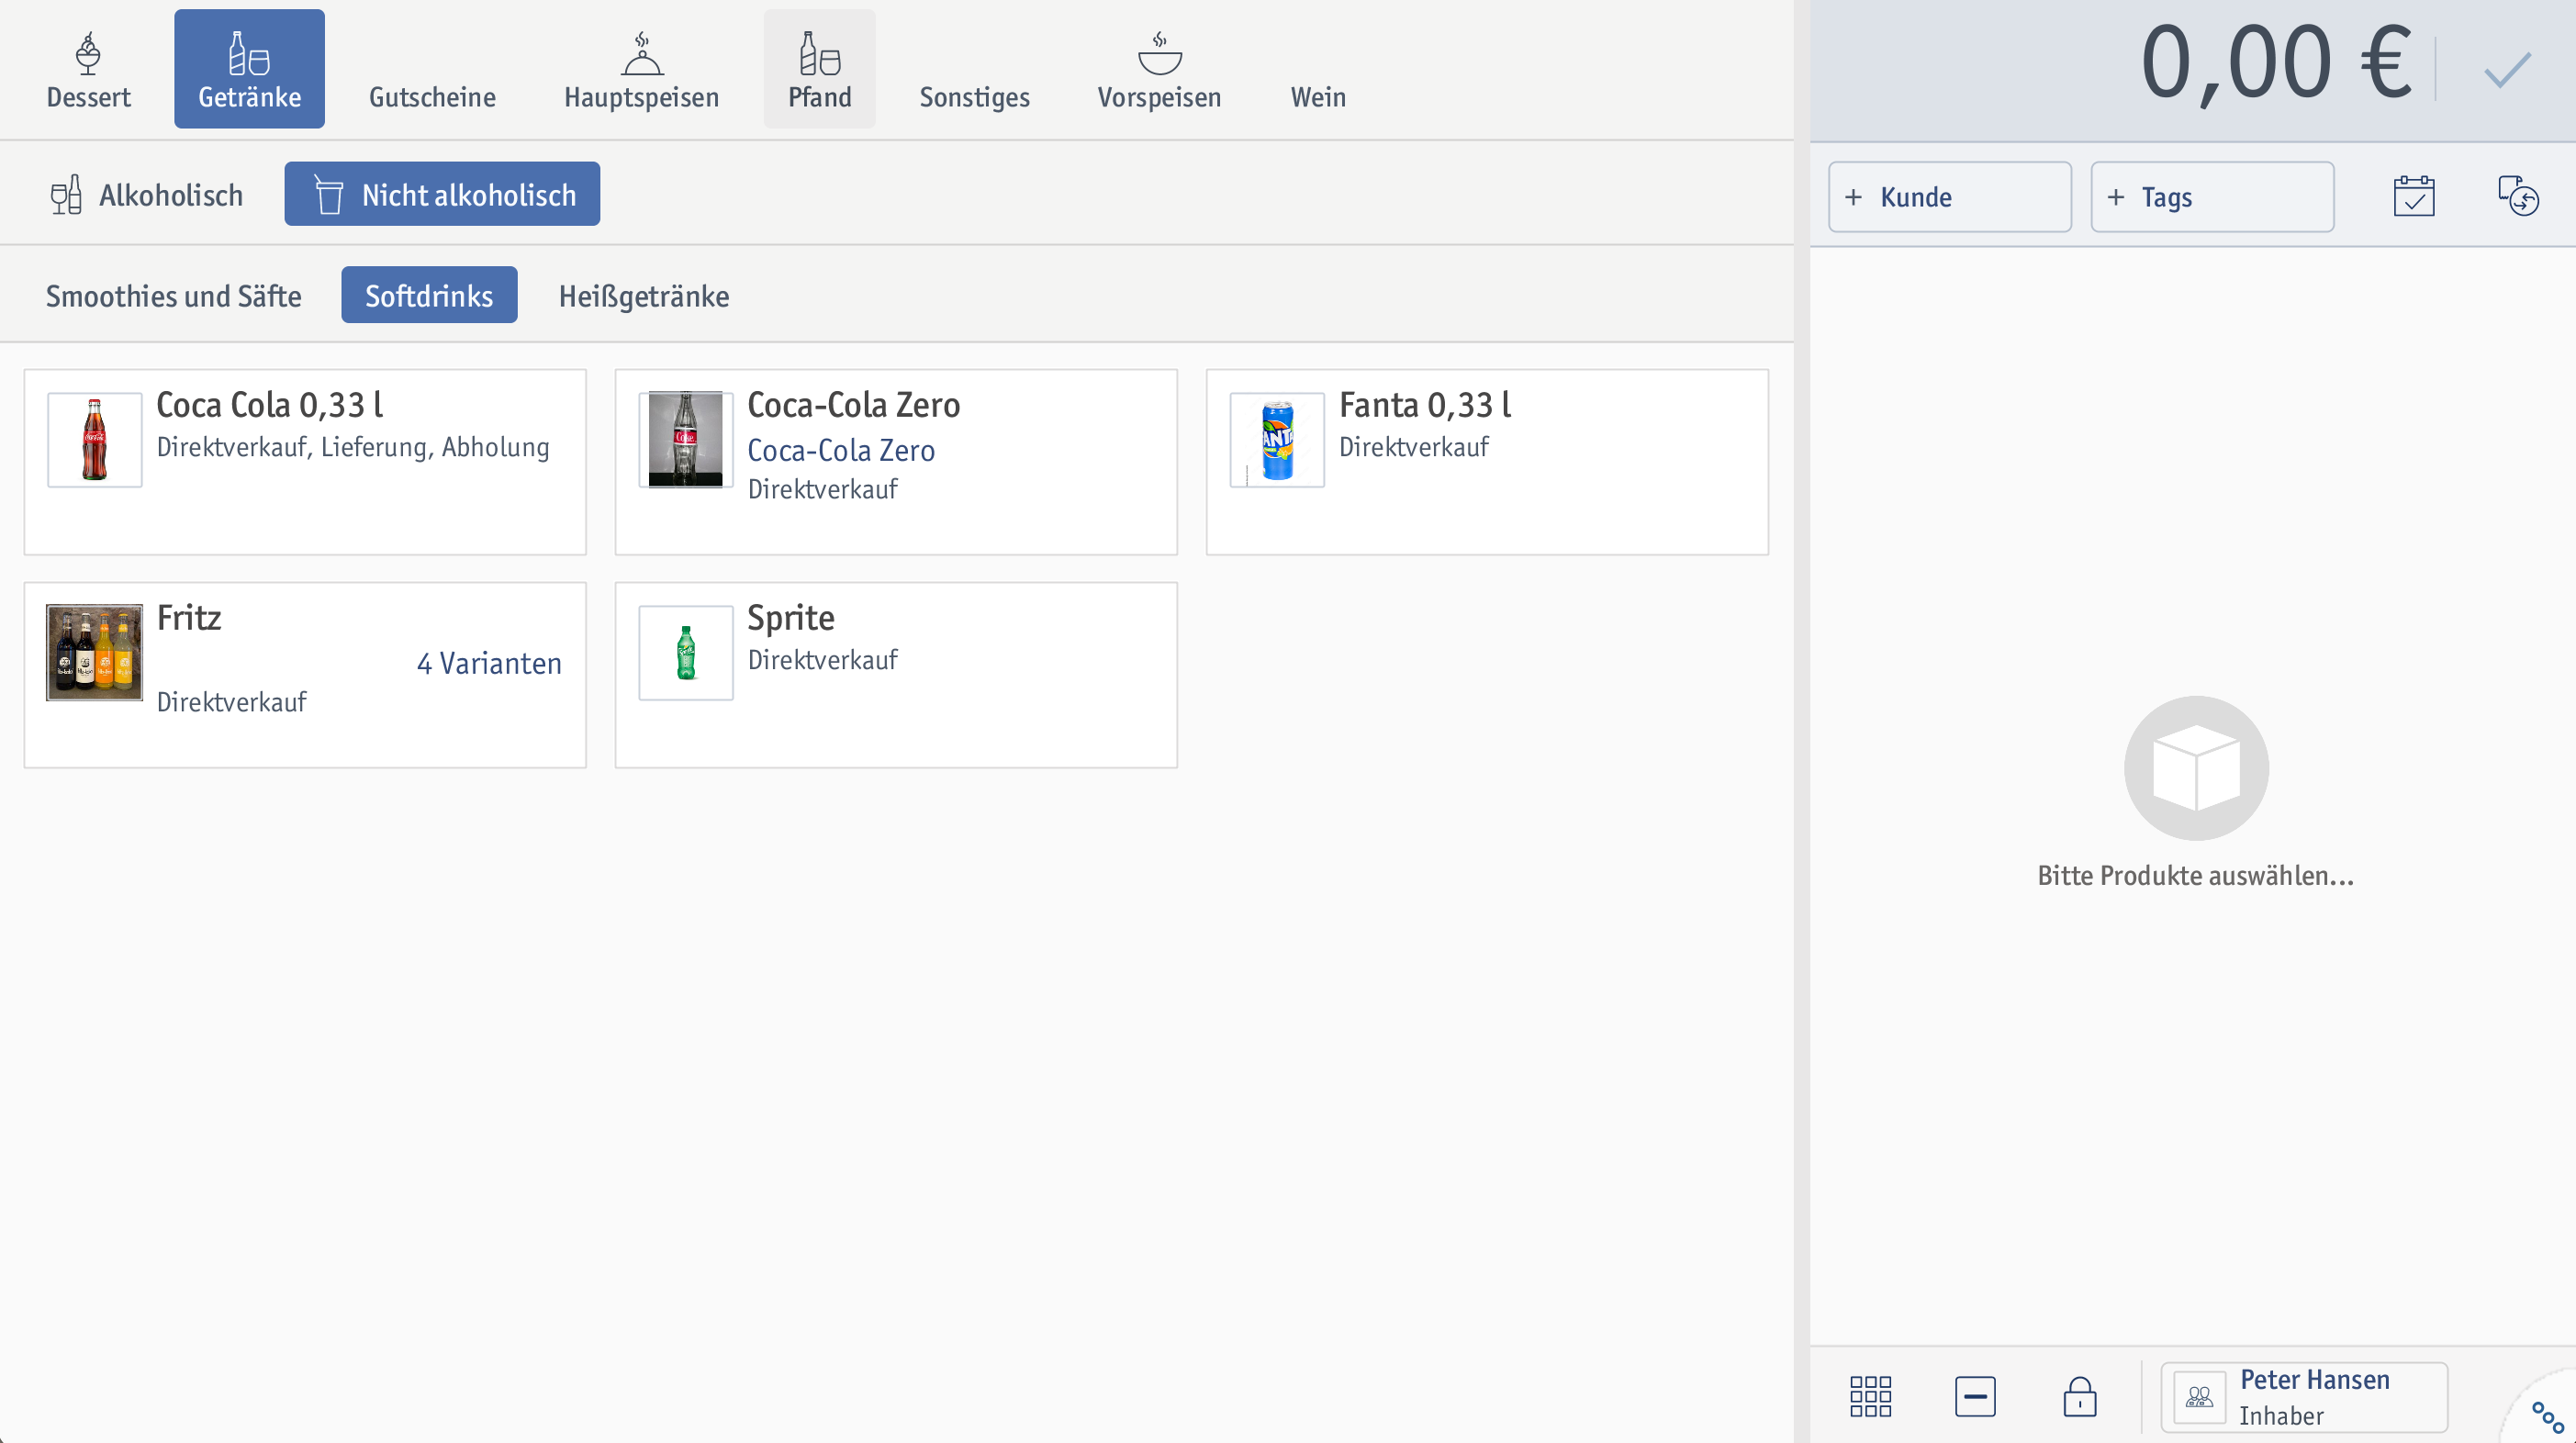Open the Gutscheine category
This screenshot has width=2576, height=1443.
pyautogui.click(x=432, y=69)
